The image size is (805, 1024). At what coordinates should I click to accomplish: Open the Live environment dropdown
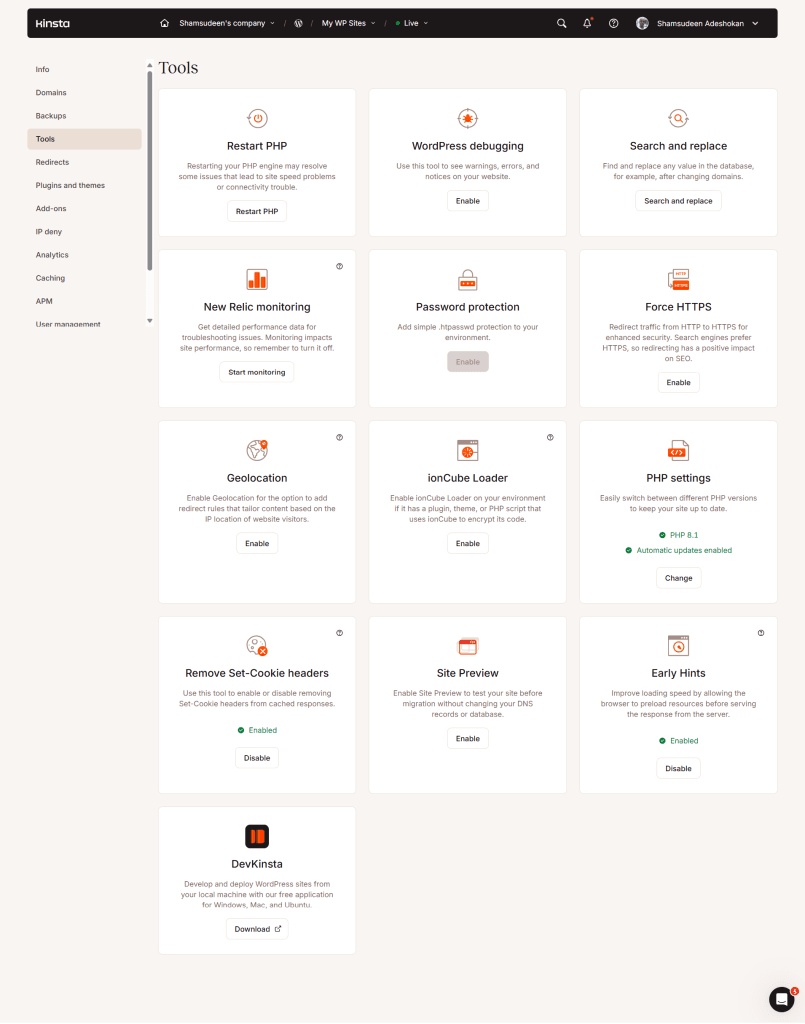point(412,23)
